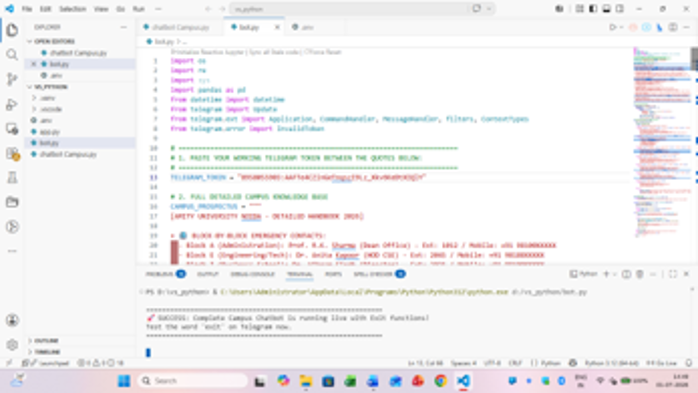Open the Copilot chat icon in title bar
Screen dimensions: 698x393
click(560, 8)
